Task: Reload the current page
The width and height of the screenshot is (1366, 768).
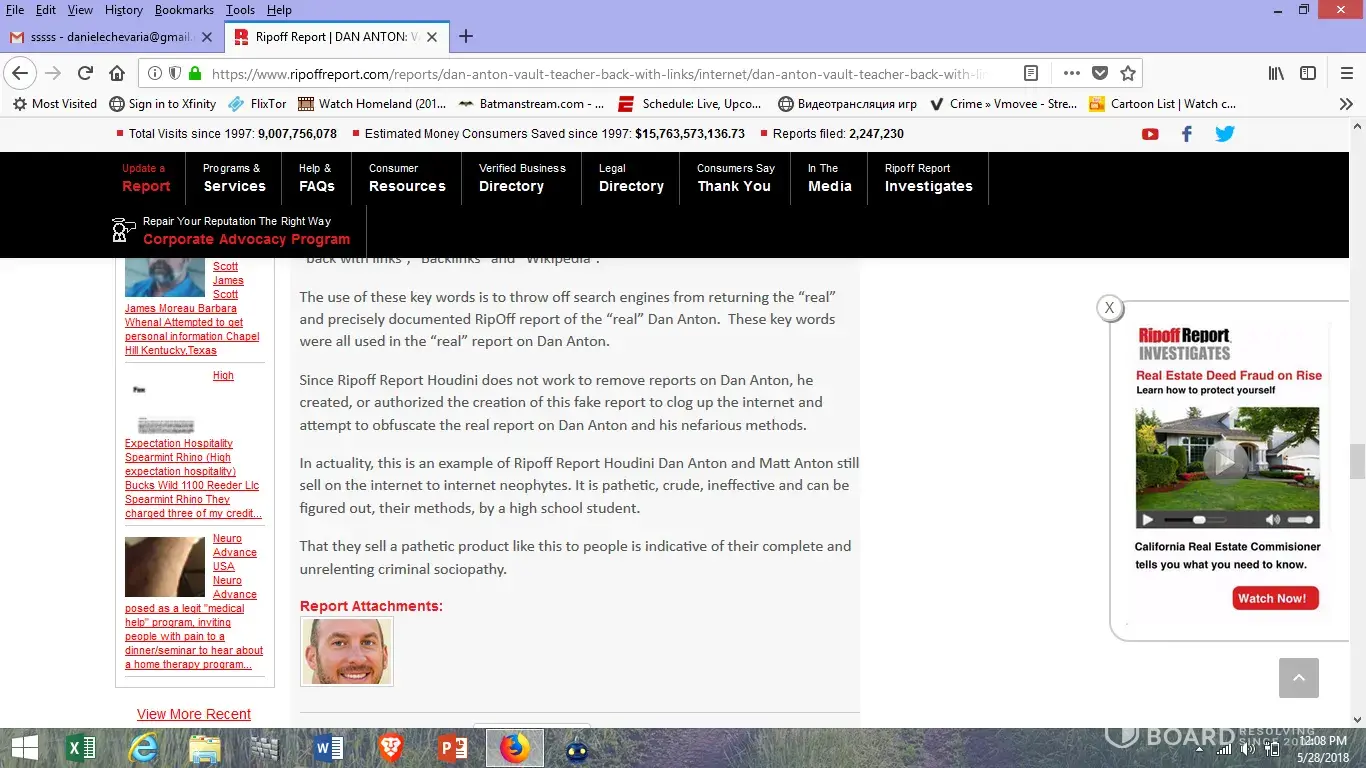Action: [x=86, y=73]
